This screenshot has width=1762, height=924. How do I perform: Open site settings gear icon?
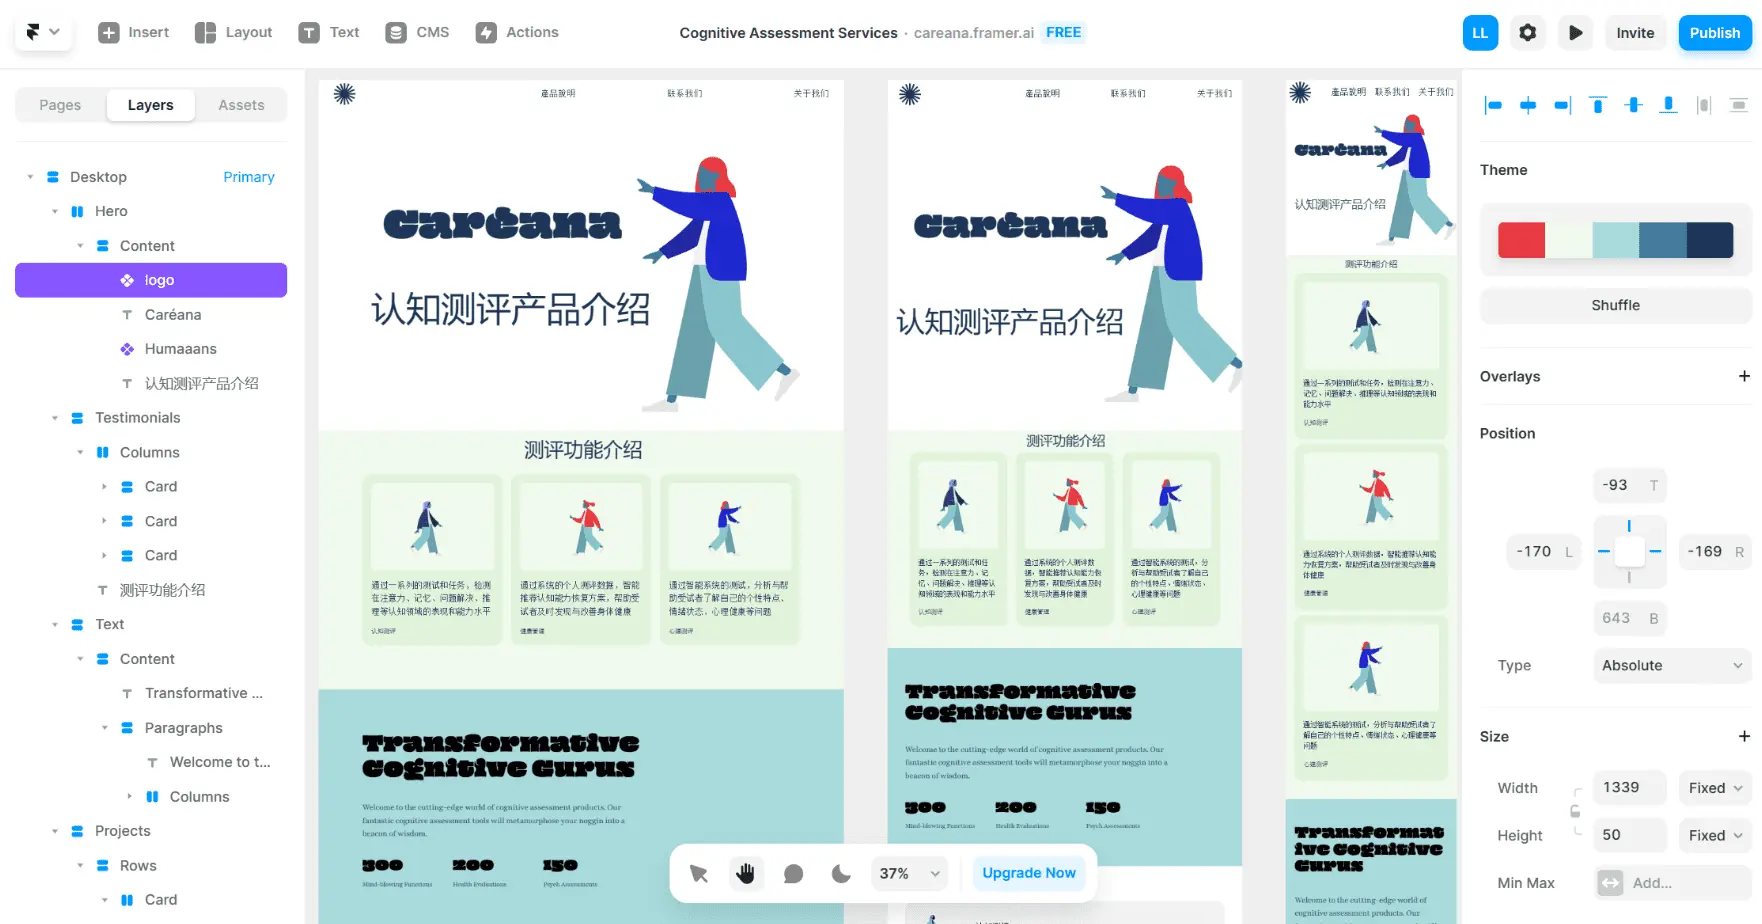(1527, 33)
